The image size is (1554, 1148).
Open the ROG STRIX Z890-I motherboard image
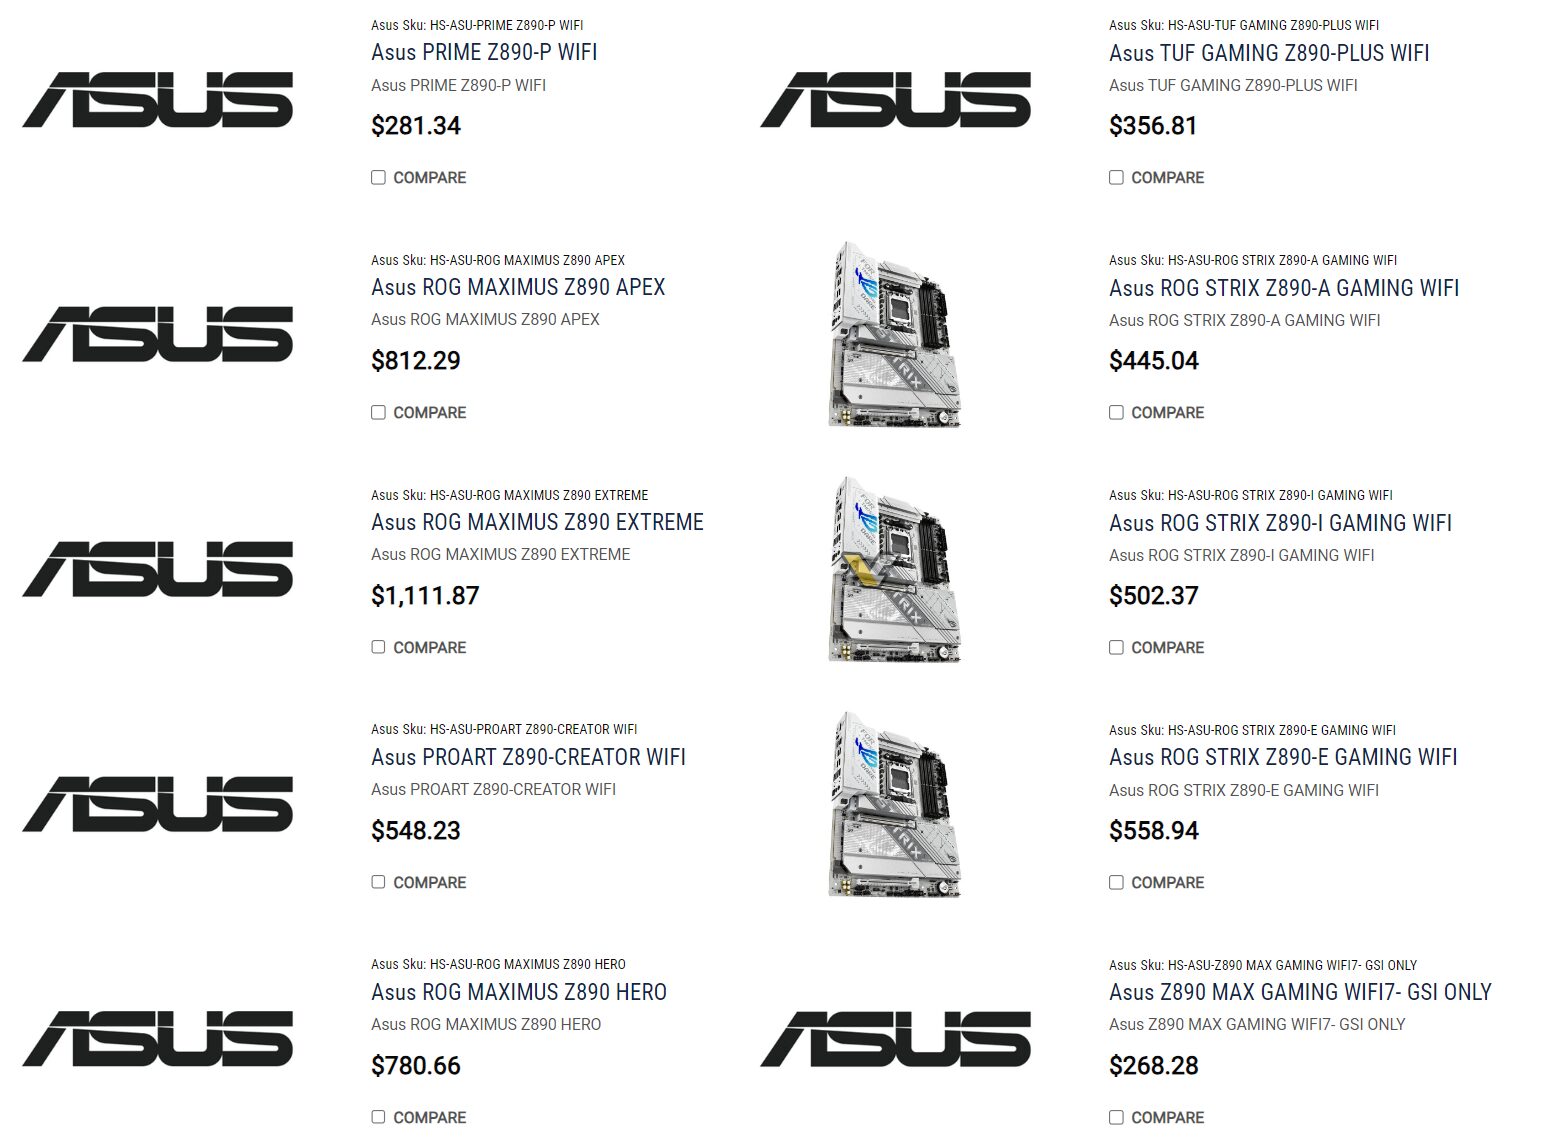coord(895,569)
